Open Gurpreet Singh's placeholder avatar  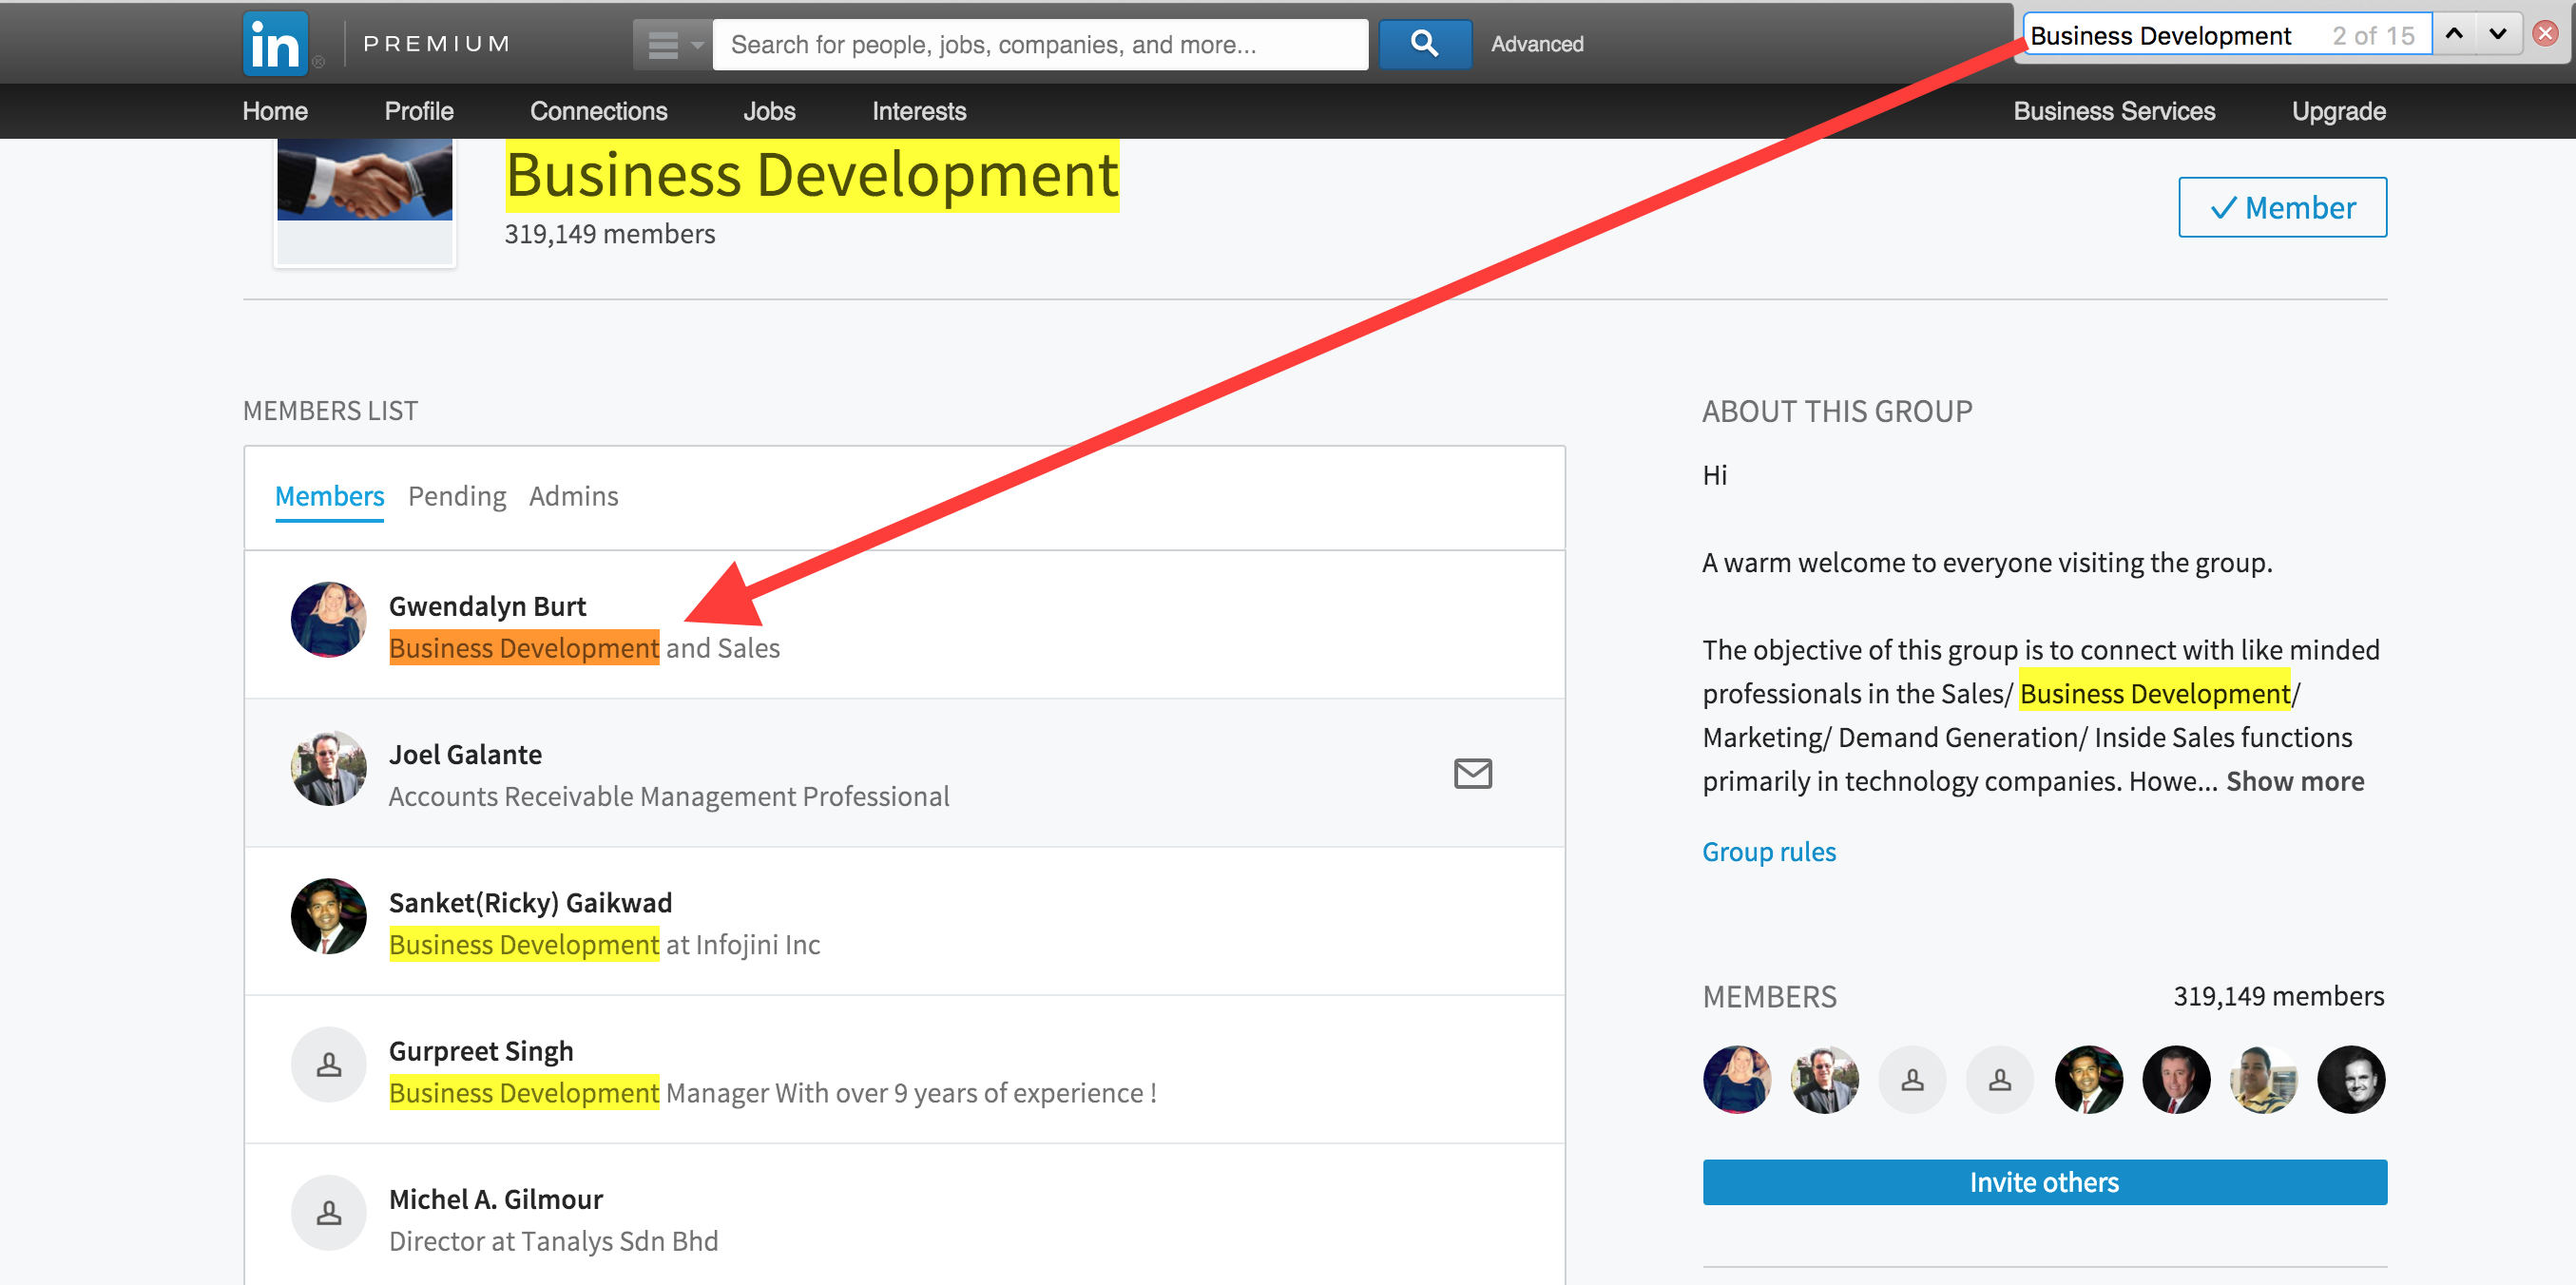point(328,1064)
